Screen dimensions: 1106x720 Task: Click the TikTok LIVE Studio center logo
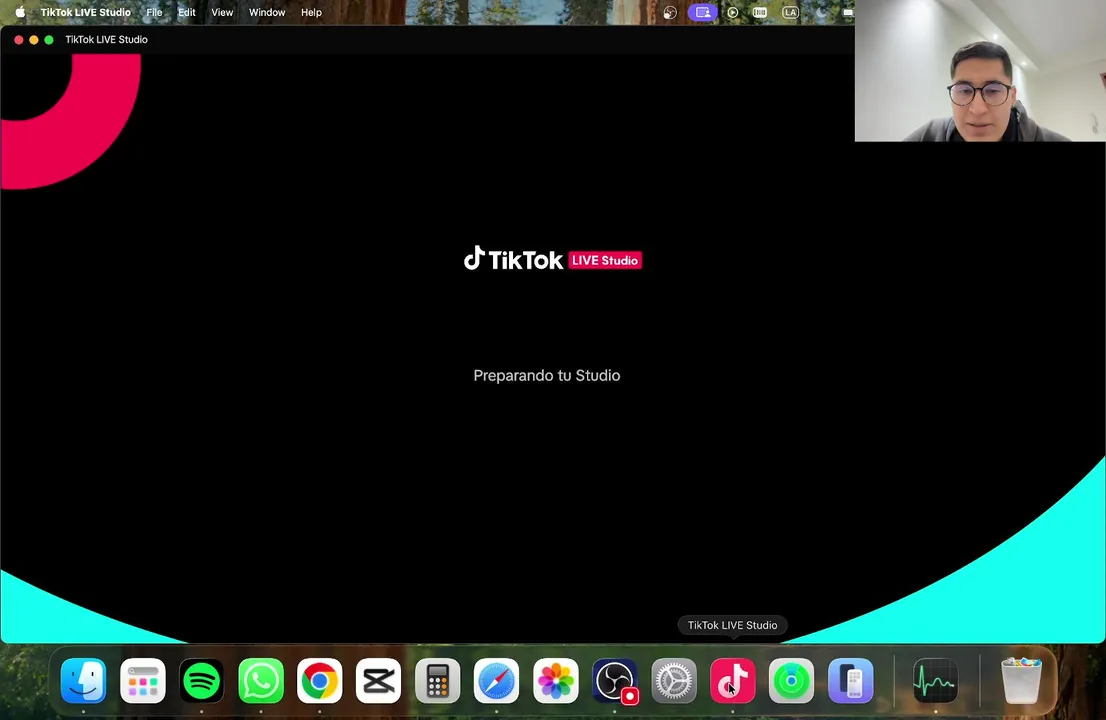tap(552, 259)
